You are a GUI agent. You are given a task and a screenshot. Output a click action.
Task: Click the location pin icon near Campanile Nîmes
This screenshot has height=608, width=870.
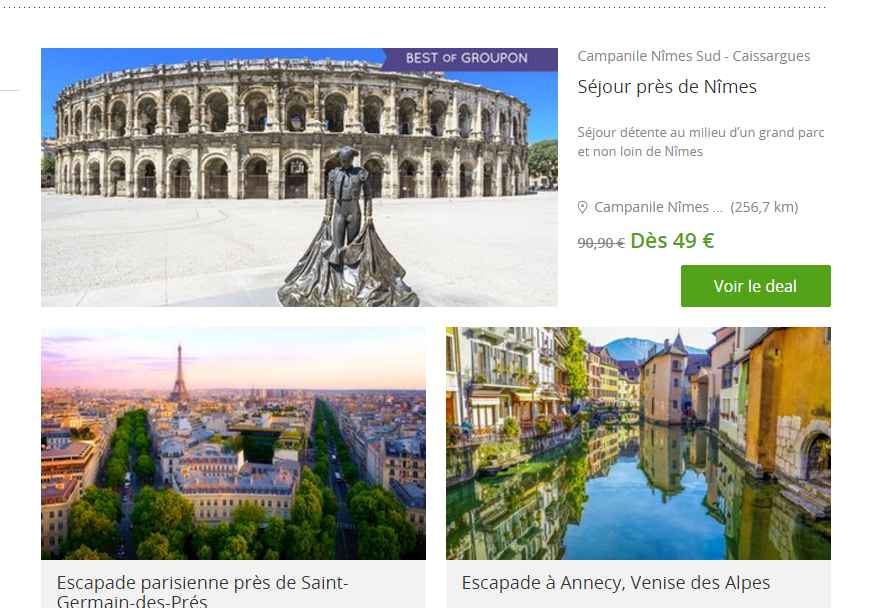coord(582,207)
